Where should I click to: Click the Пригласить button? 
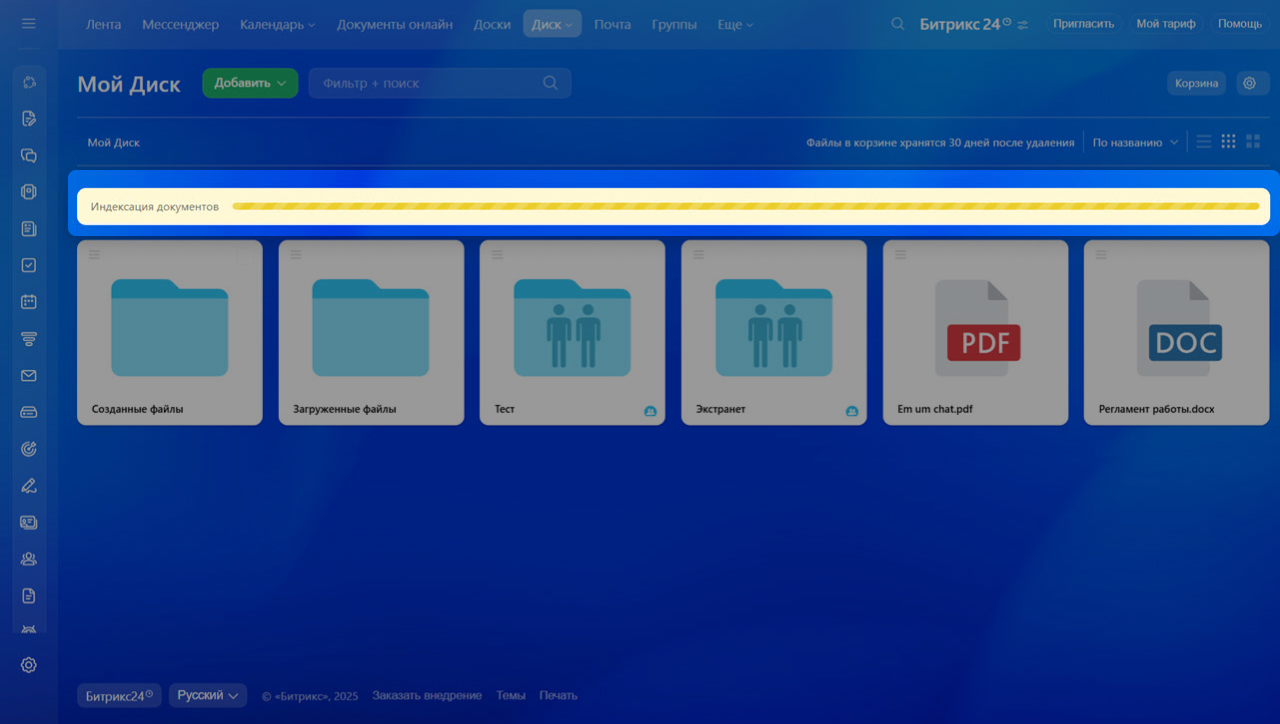1083,24
